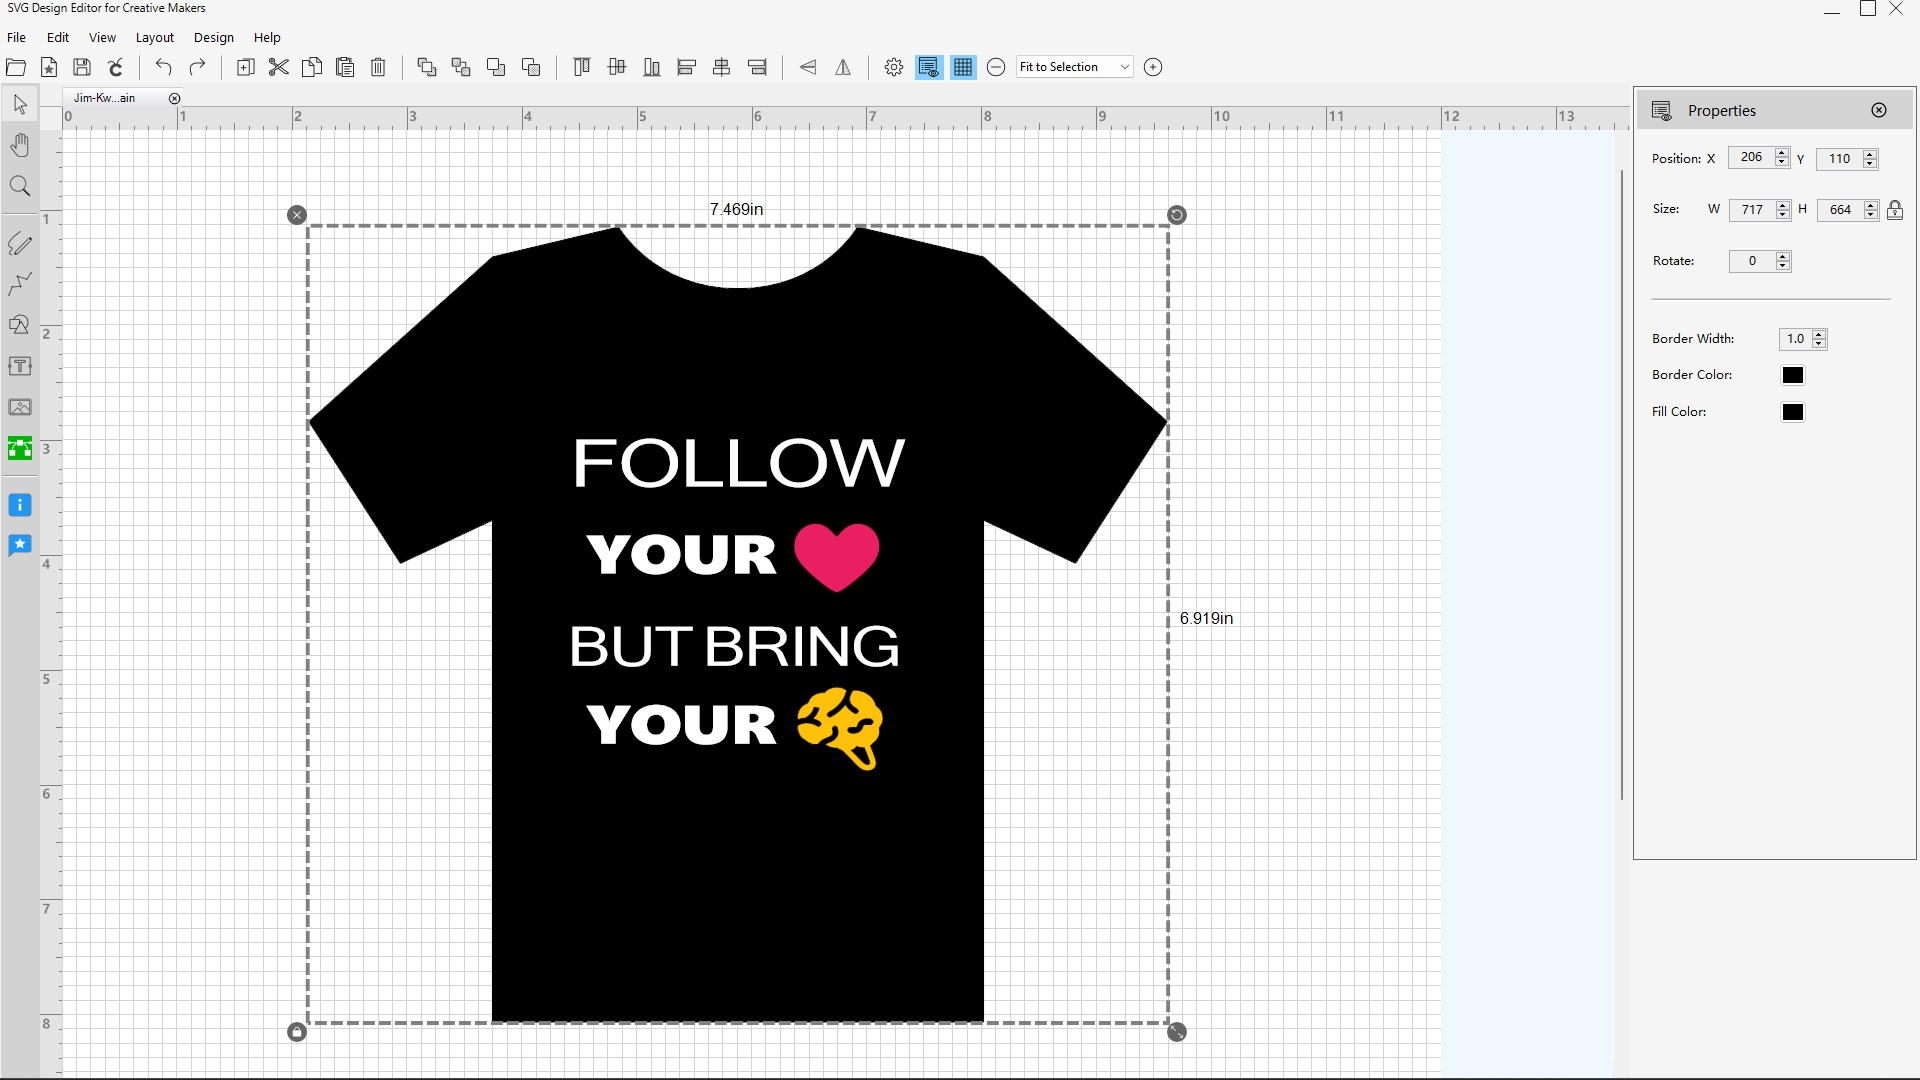The image size is (1920, 1080).
Task: Toggle the aspect ratio lock
Action: [x=1895, y=210]
